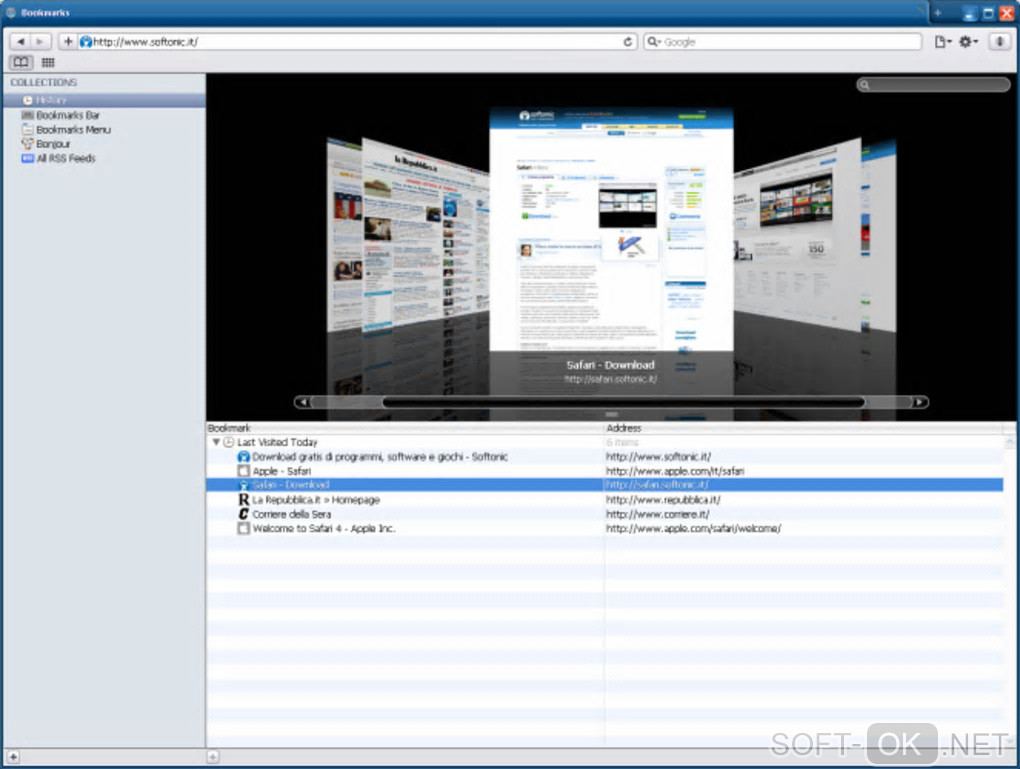Image resolution: width=1020 pixels, height=769 pixels.
Task: Select the Apple - Safari history row
Action: [x=604, y=471]
